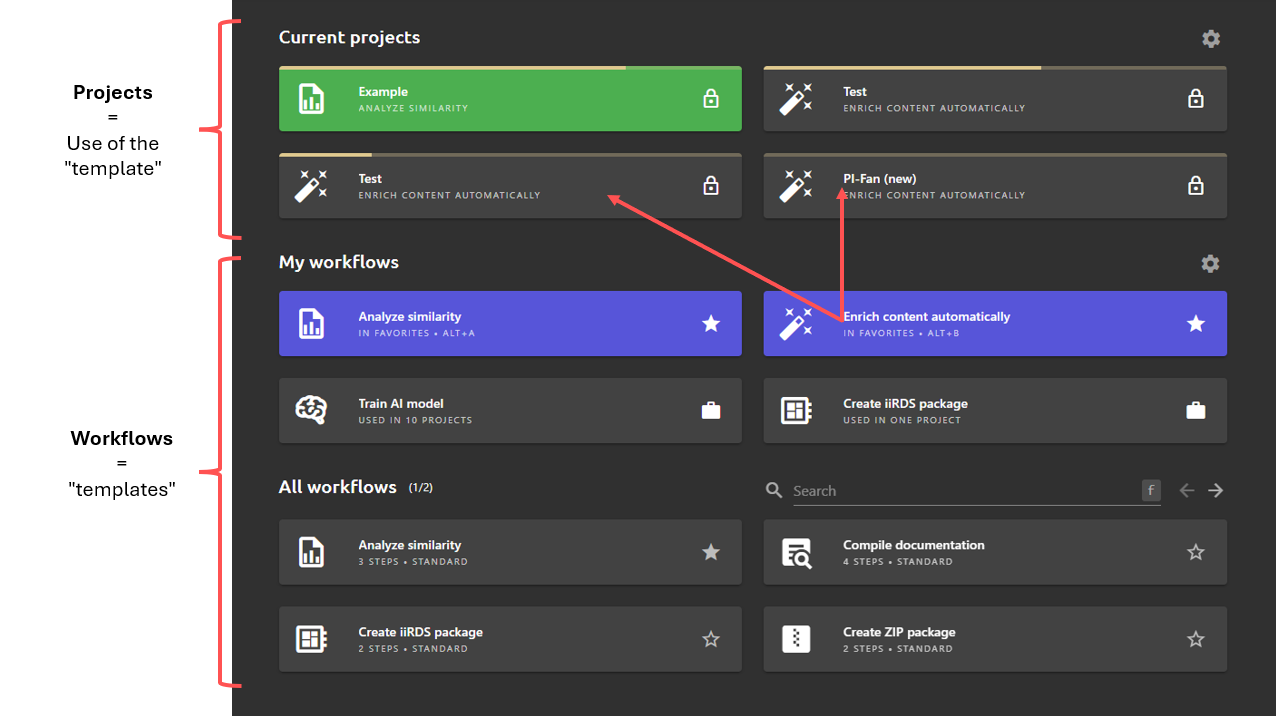Add Create ZIP package to favorites
This screenshot has width=1276, height=716.
(x=1195, y=639)
